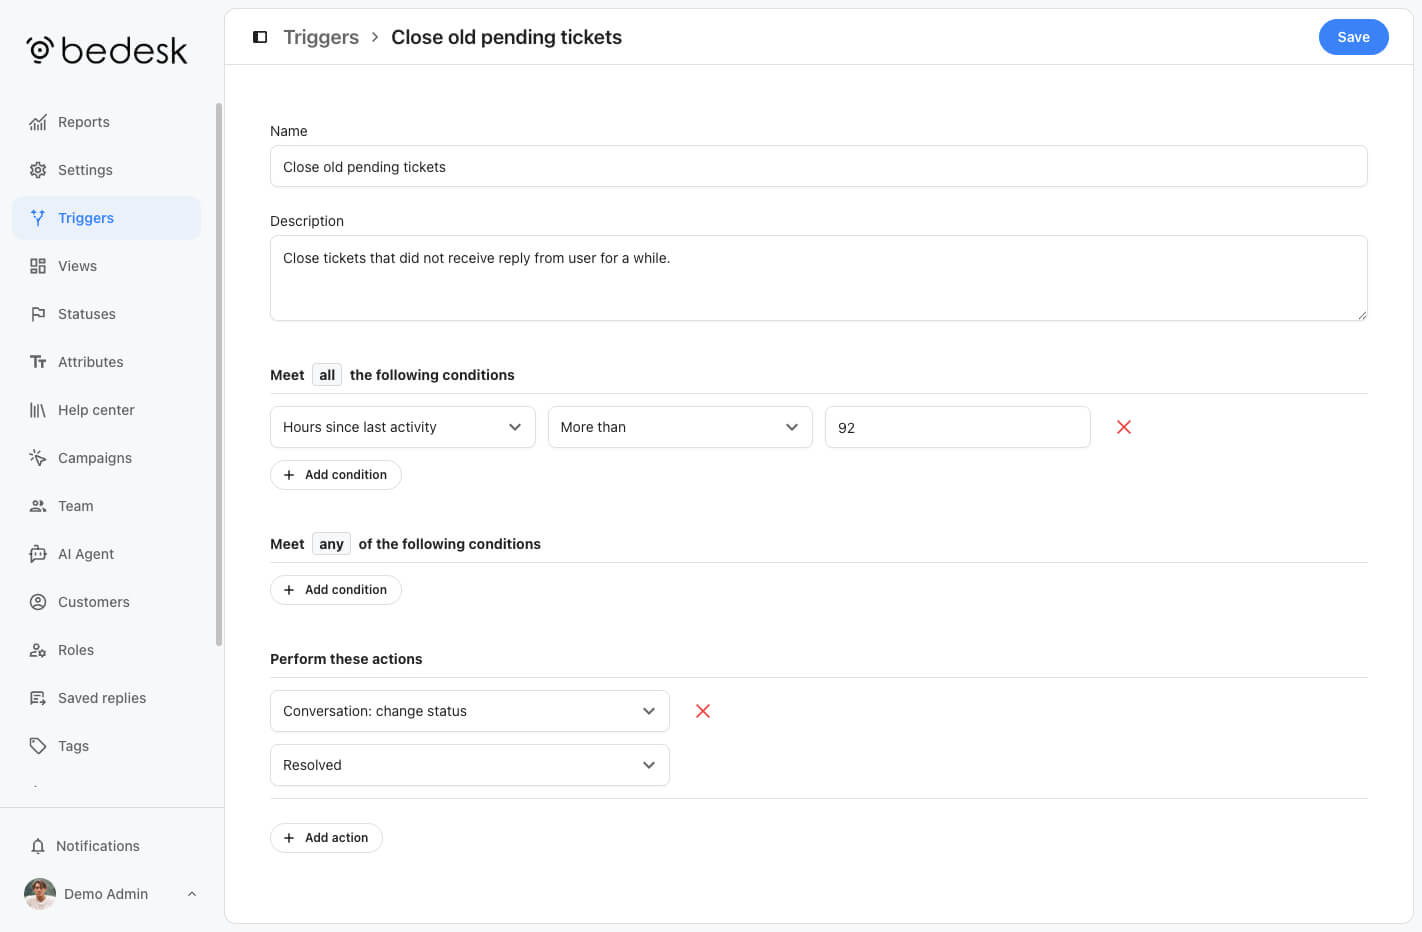Navigate to Attributes
The width and height of the screenshot is (1422, 932).
pyautogui.click(x=106, y=362)
